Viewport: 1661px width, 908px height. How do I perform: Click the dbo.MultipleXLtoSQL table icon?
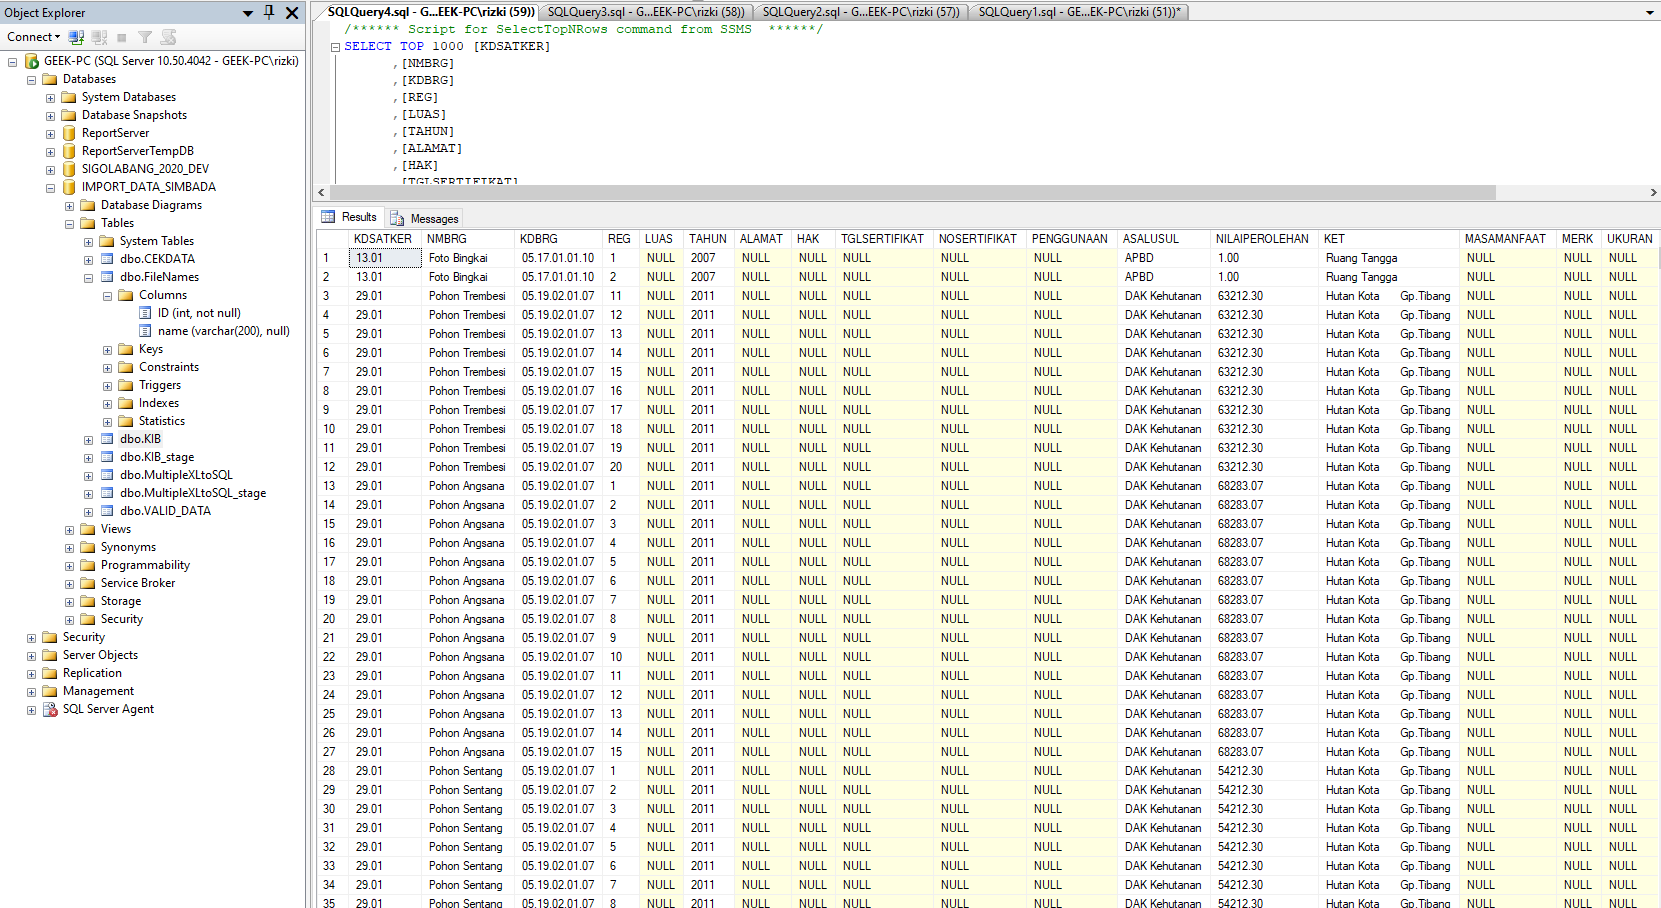[x=107, y=475]
